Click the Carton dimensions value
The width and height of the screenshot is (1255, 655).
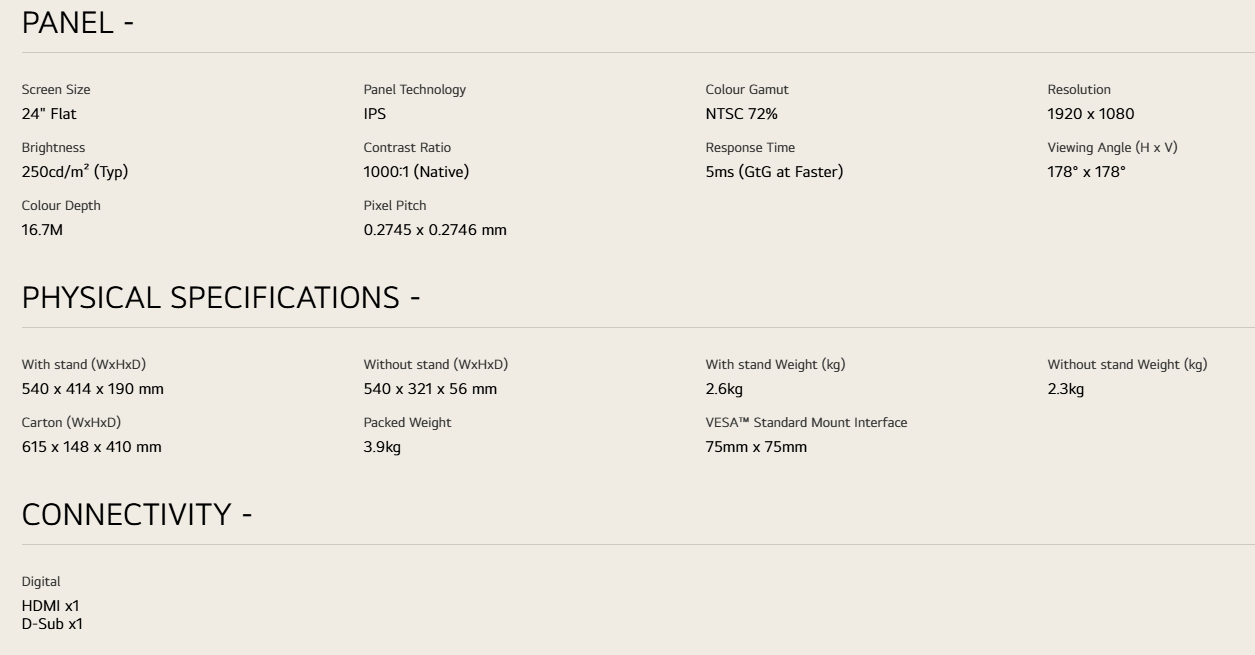(x=92, y=447)
